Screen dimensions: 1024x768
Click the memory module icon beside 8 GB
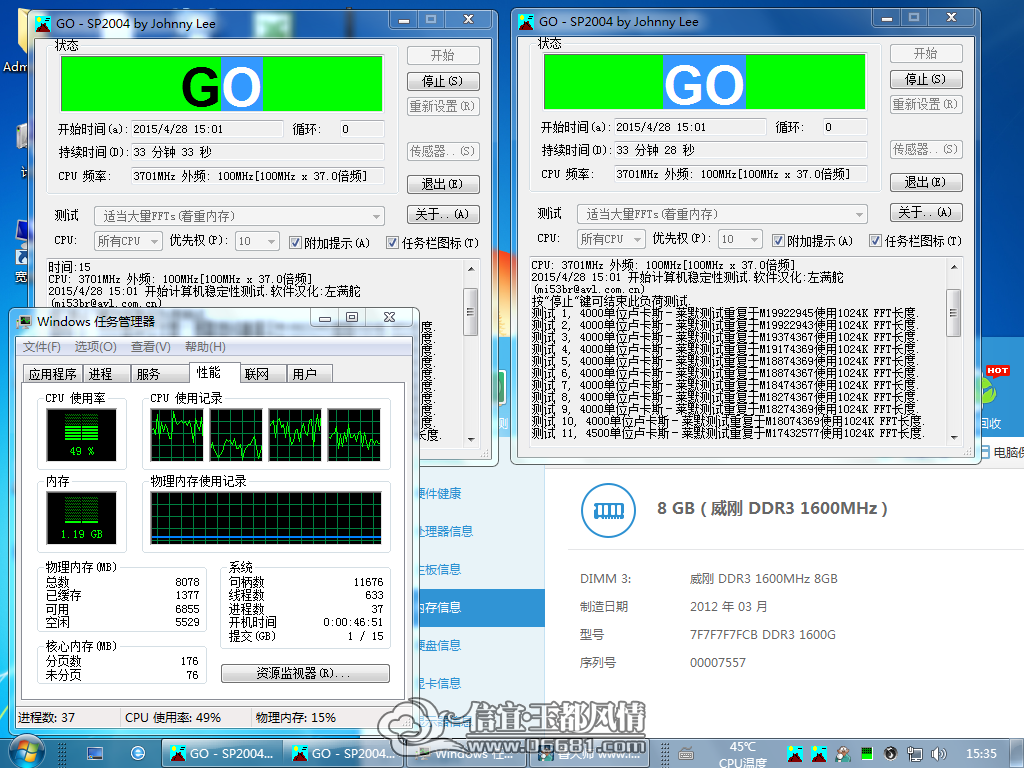(x=608, y=511)
